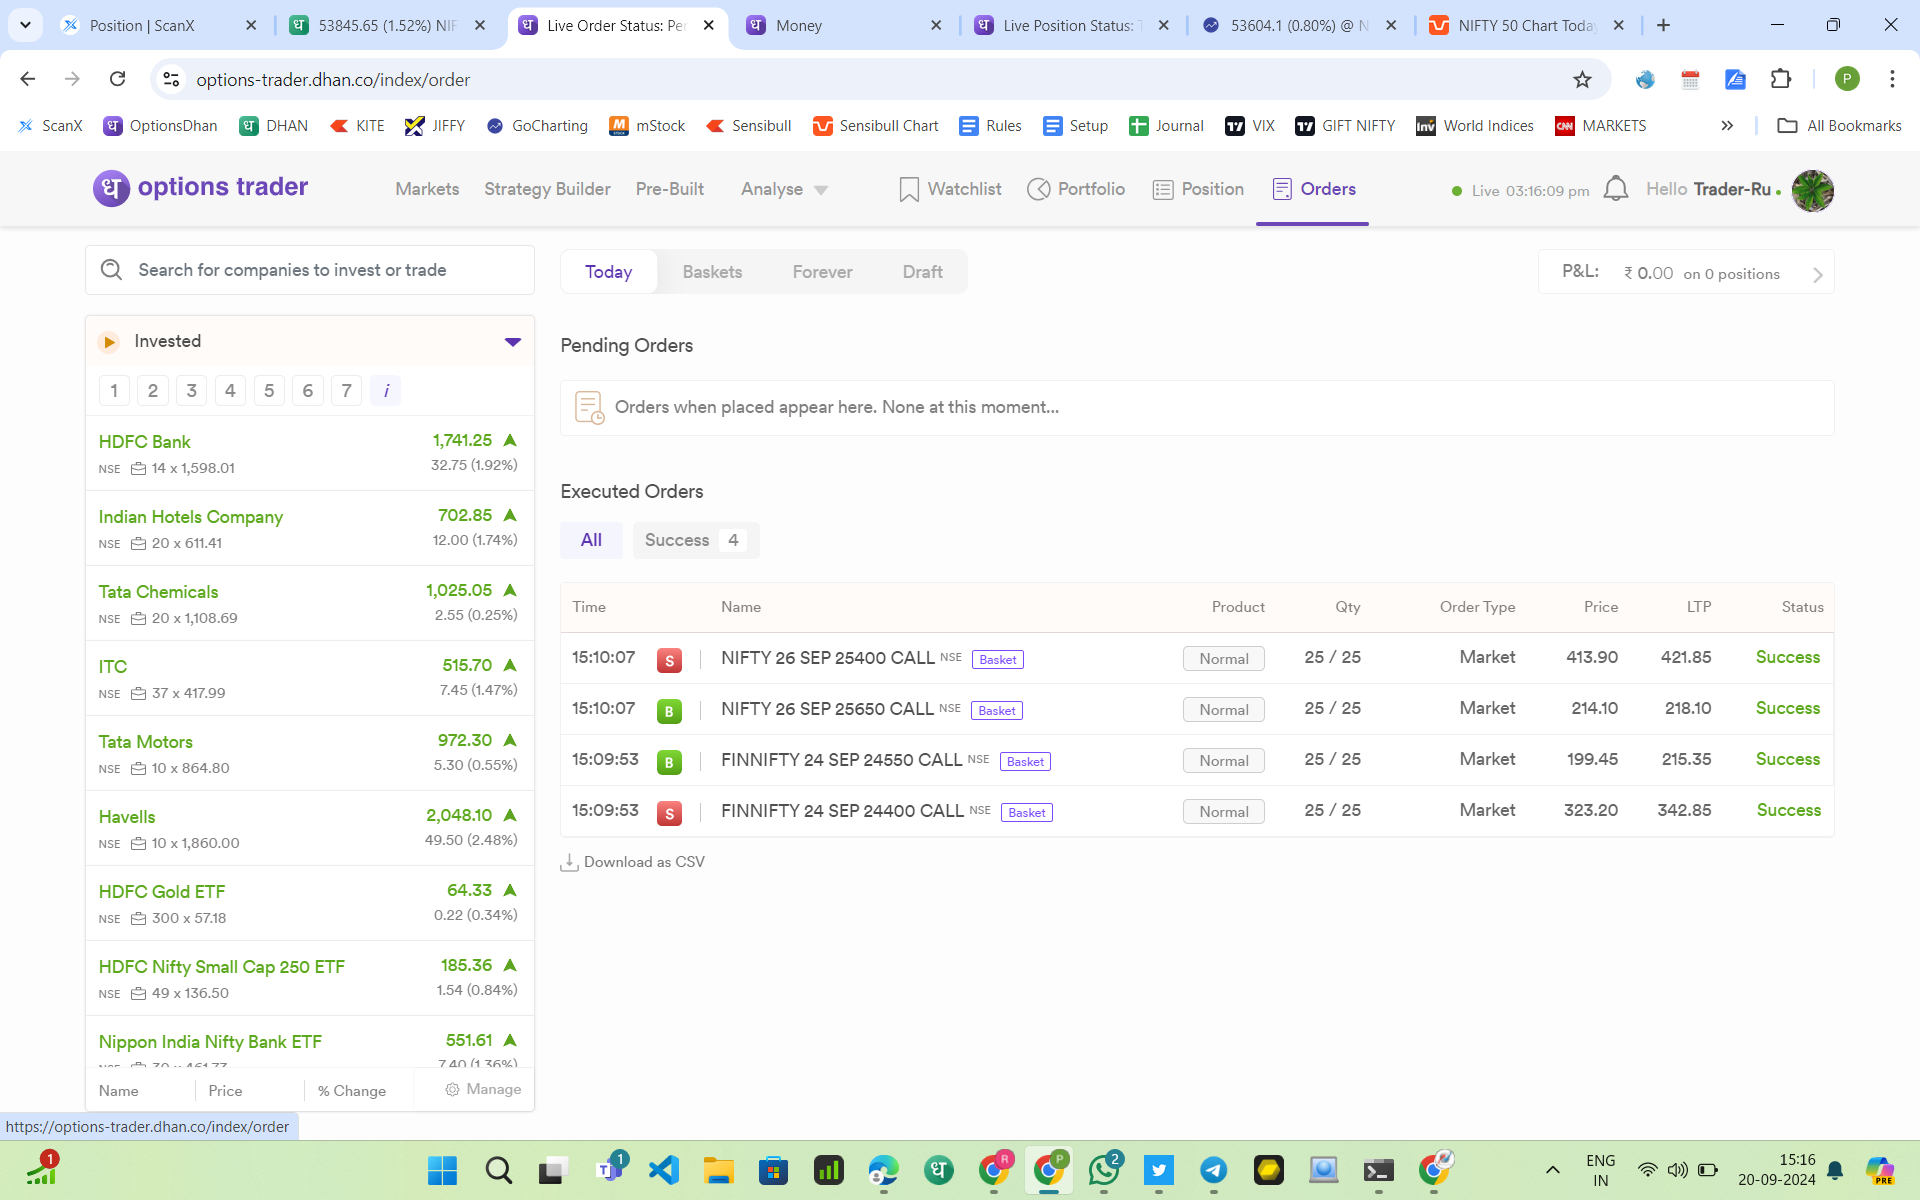Click the Basket tag on NIFTY 25650 CALL
The image size is (1920, 1200).
997,711
